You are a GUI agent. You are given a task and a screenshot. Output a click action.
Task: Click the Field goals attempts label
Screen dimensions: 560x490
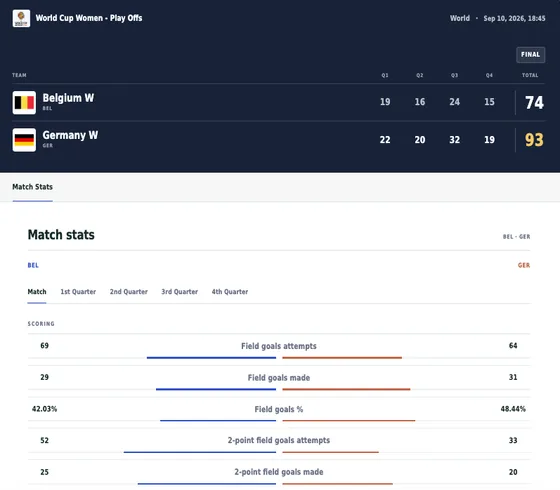click(x=279, y=346)
